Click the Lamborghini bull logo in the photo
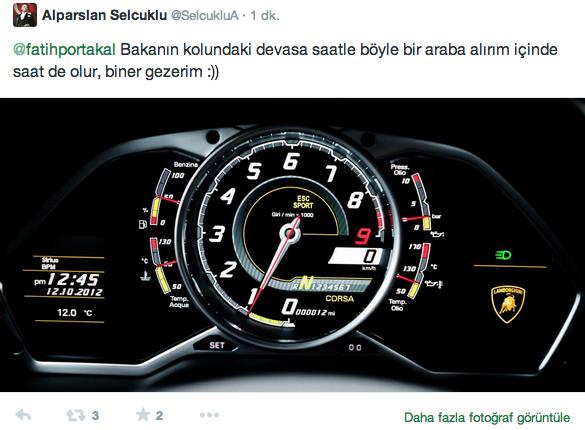This screenshot has width=585, height=430. coord(508,304)
